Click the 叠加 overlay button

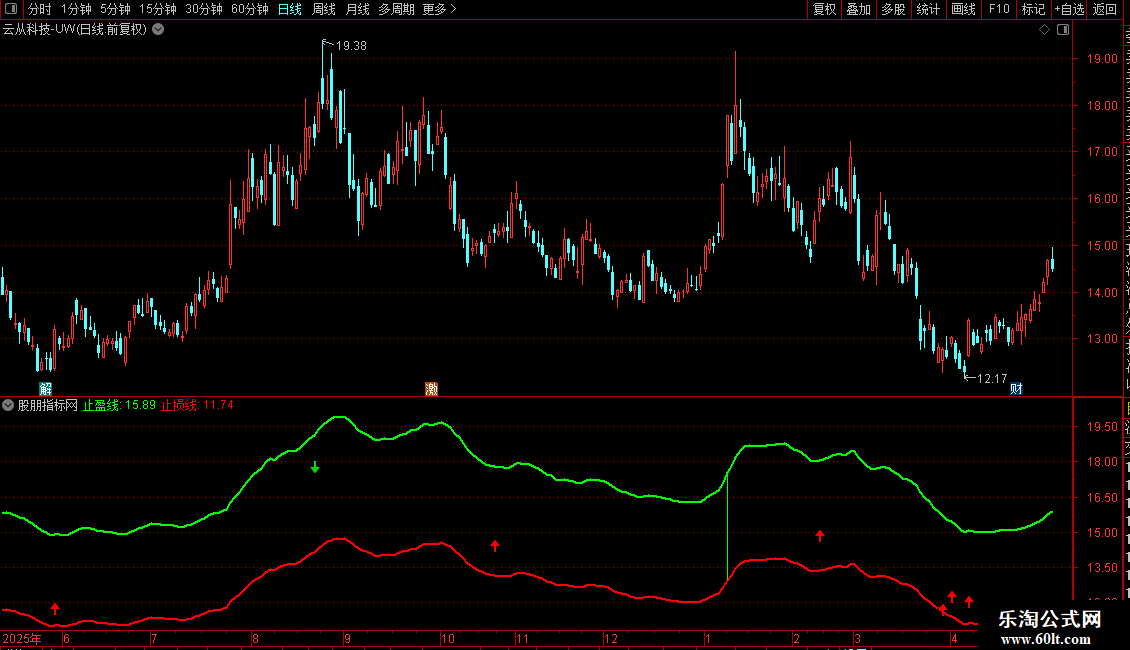pos(859,9)
